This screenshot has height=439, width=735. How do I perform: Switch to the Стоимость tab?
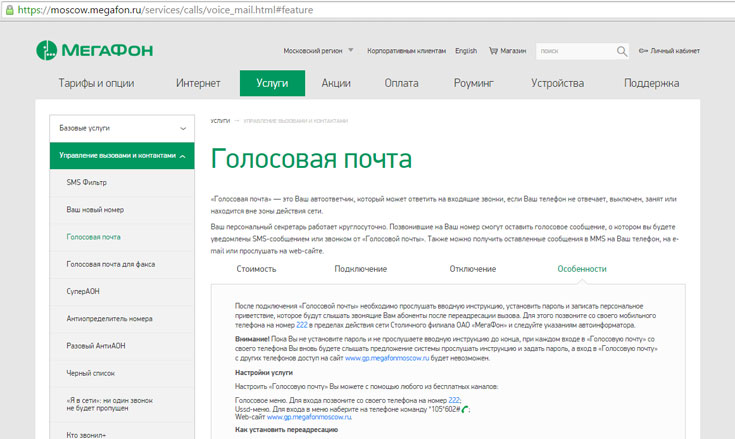tap(257, 269)
